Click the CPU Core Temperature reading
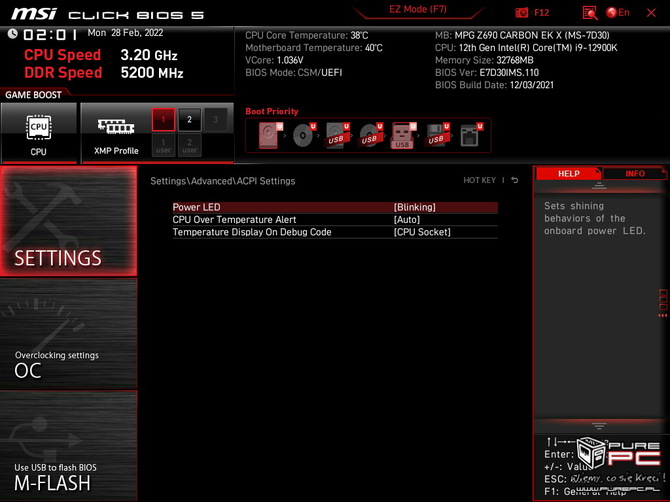The width and height of the screenshot is (670, 502). (x=306, y=35)
